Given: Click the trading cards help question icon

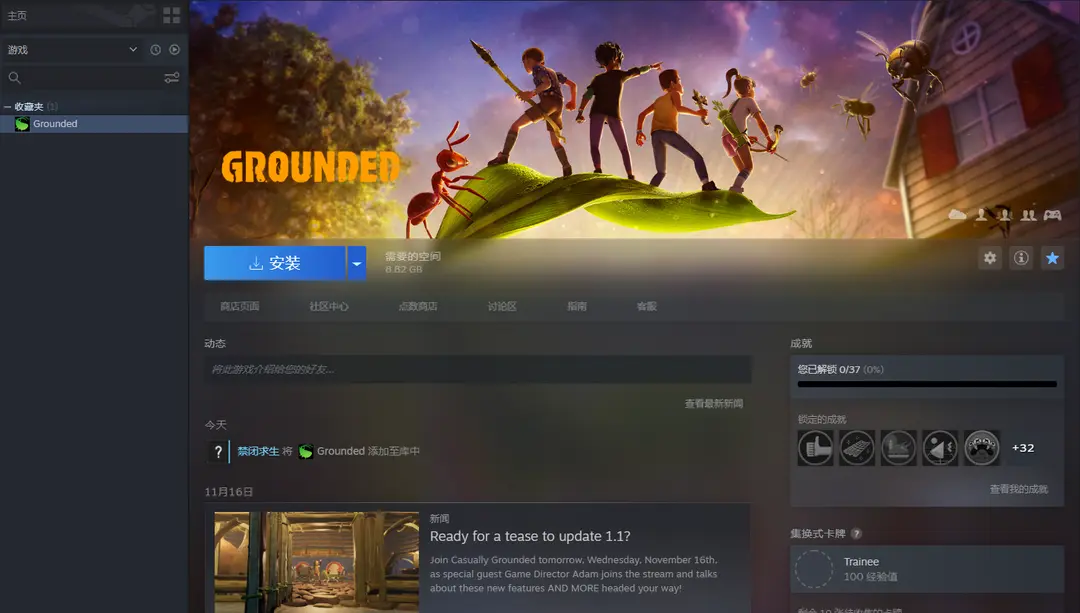Looking at the screenshot, I should click(856, 534).
